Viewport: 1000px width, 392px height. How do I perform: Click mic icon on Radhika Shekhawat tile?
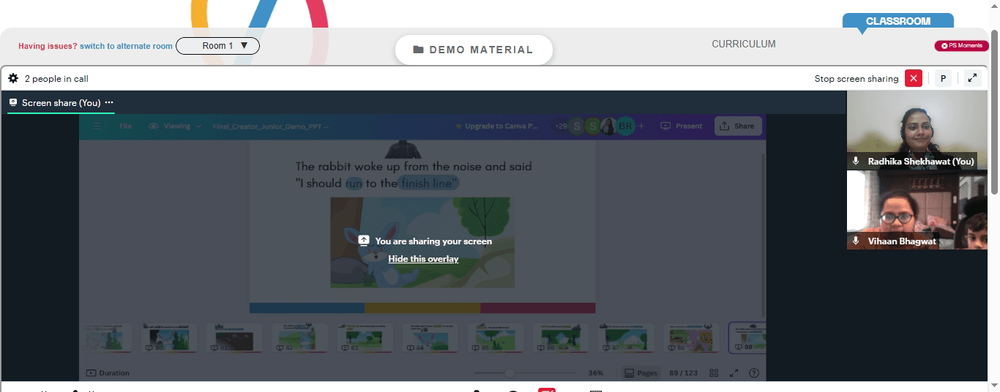coord(856,161)
